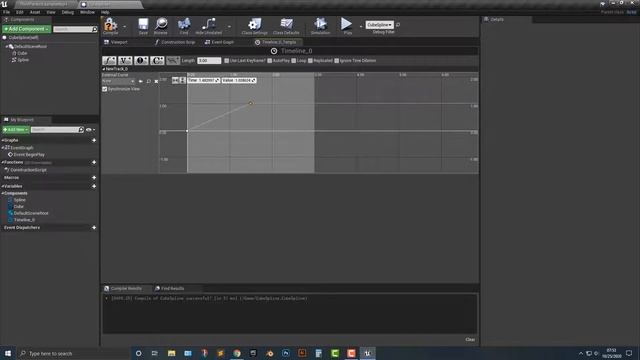Clear the compiler results log

pos(470,340)
